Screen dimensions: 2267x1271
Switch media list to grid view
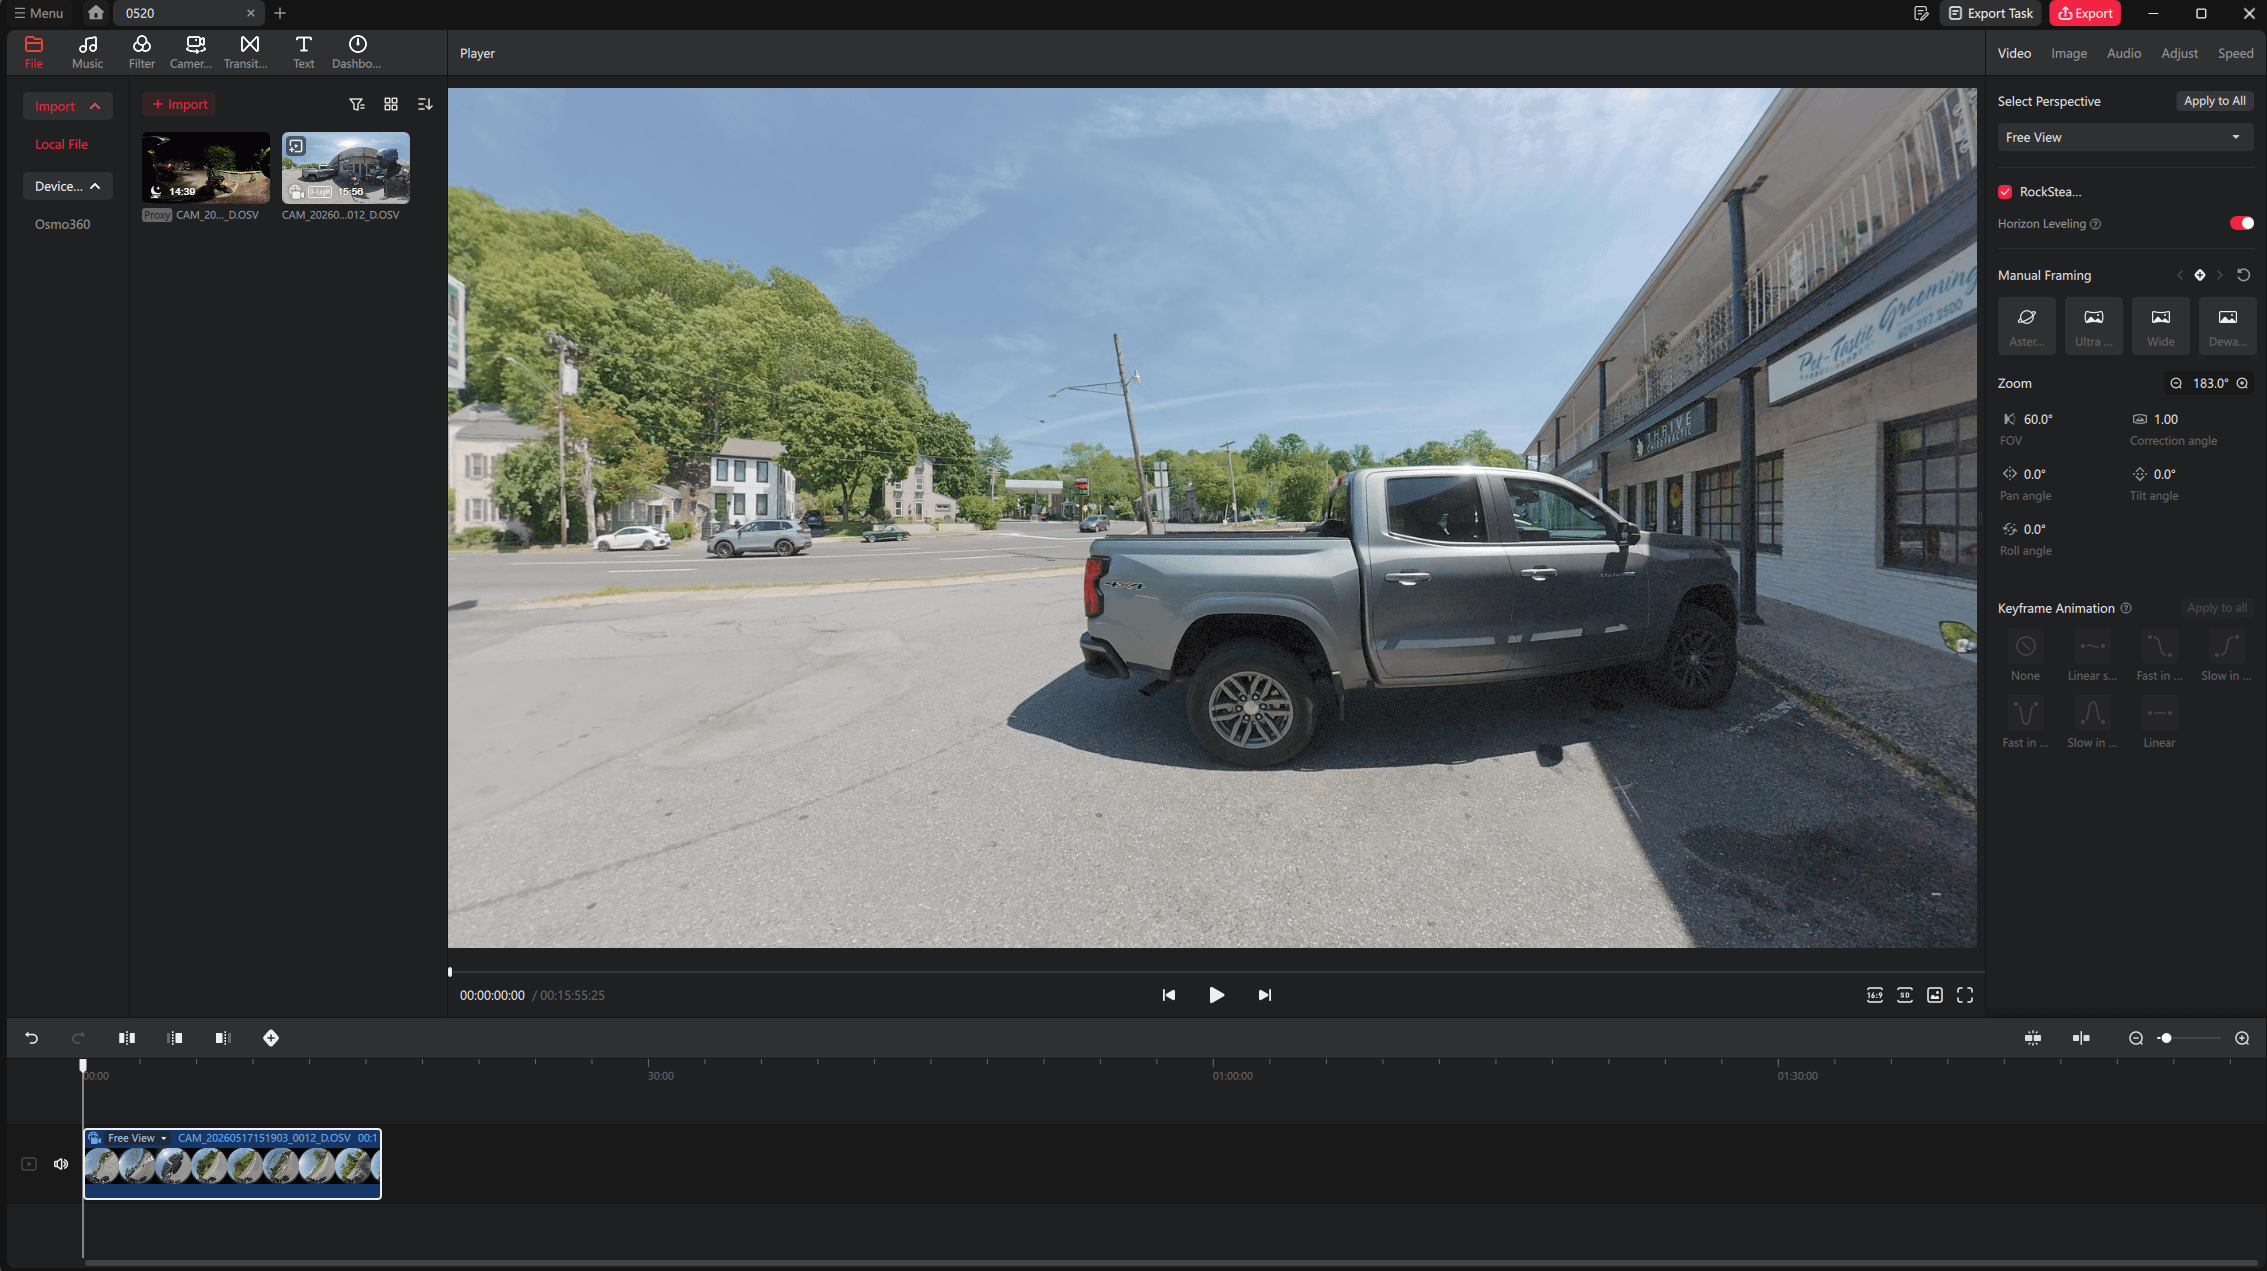(x=391, y=104)
